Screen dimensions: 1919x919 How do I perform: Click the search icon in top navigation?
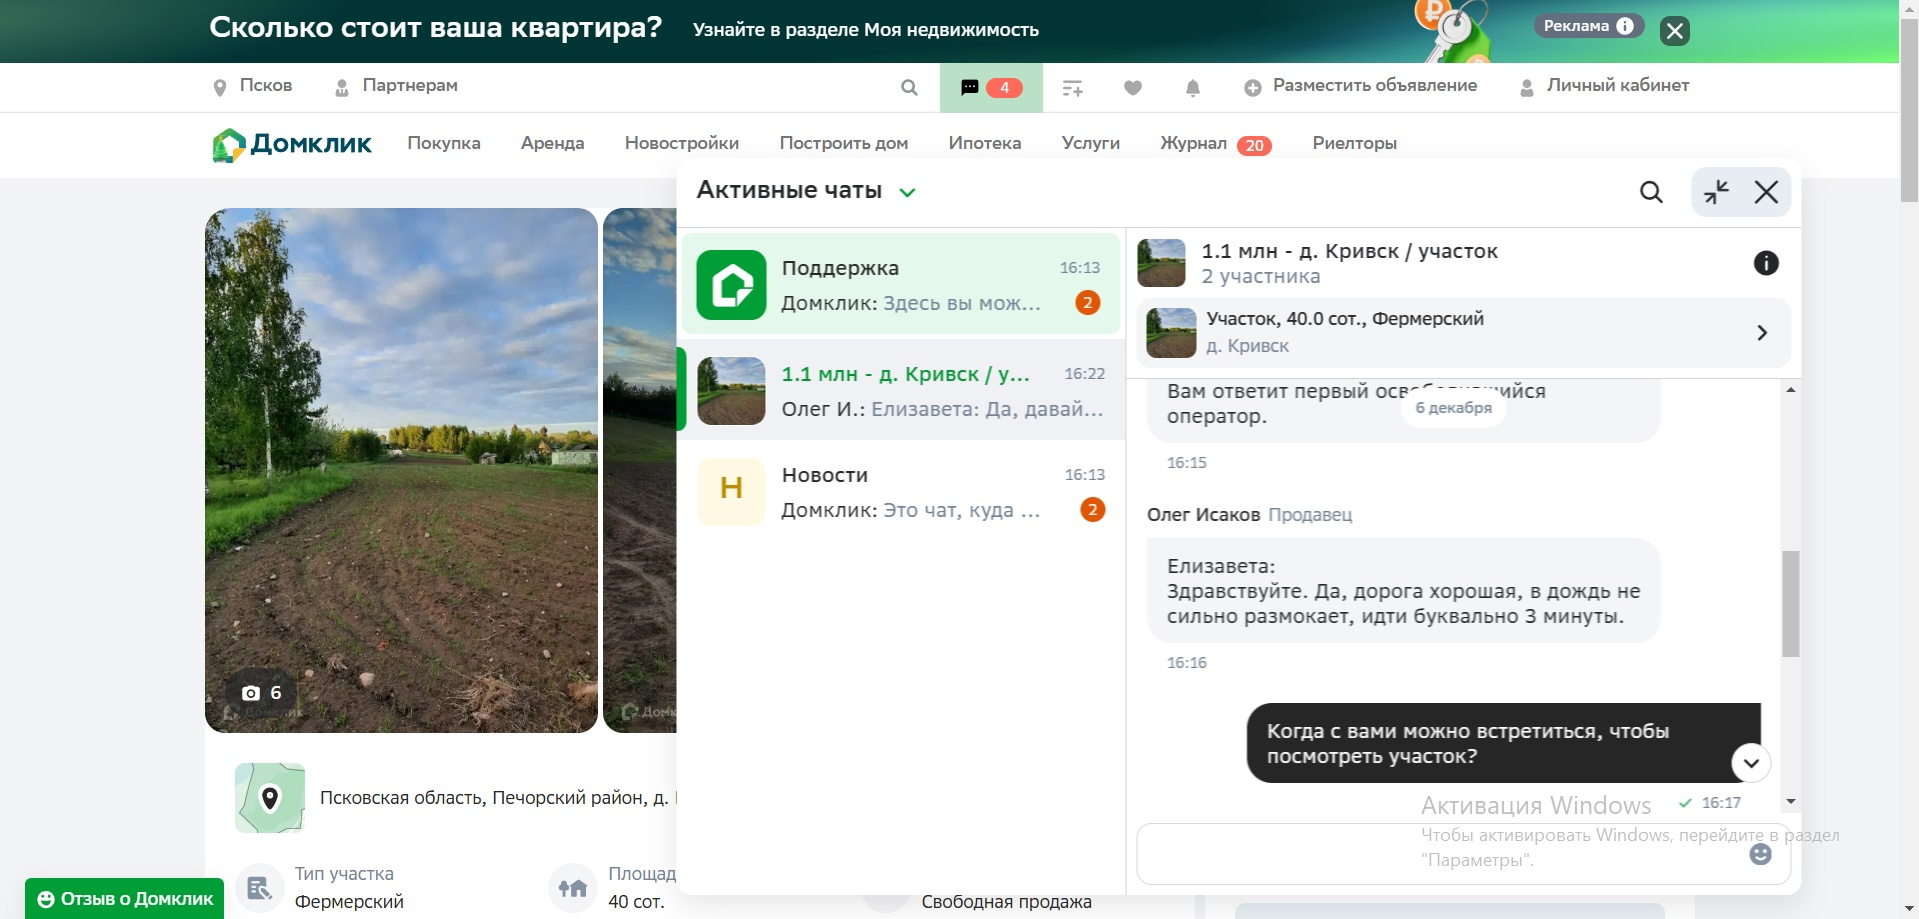pos(909,87)
